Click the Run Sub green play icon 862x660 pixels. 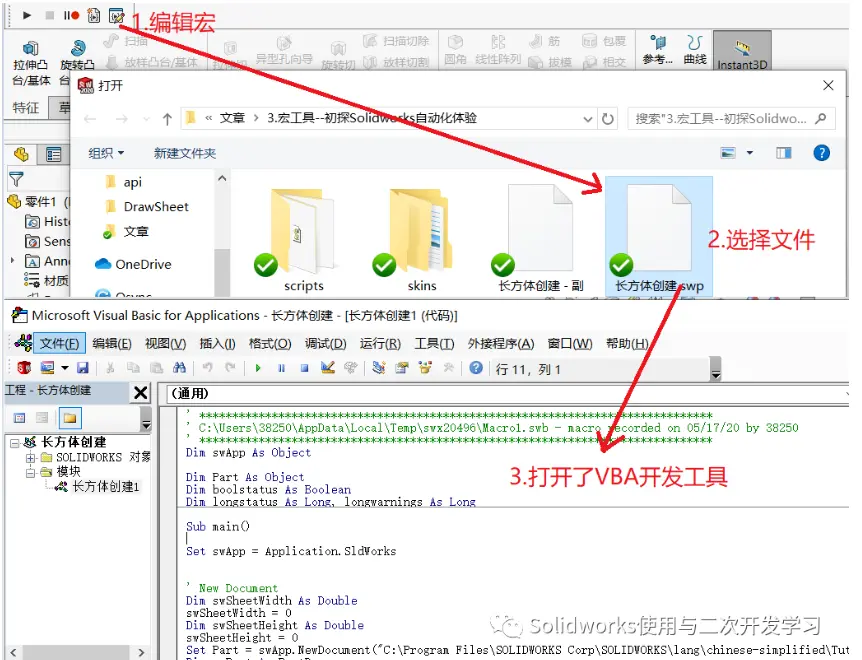pyautogui.click(x=258, y=368)
